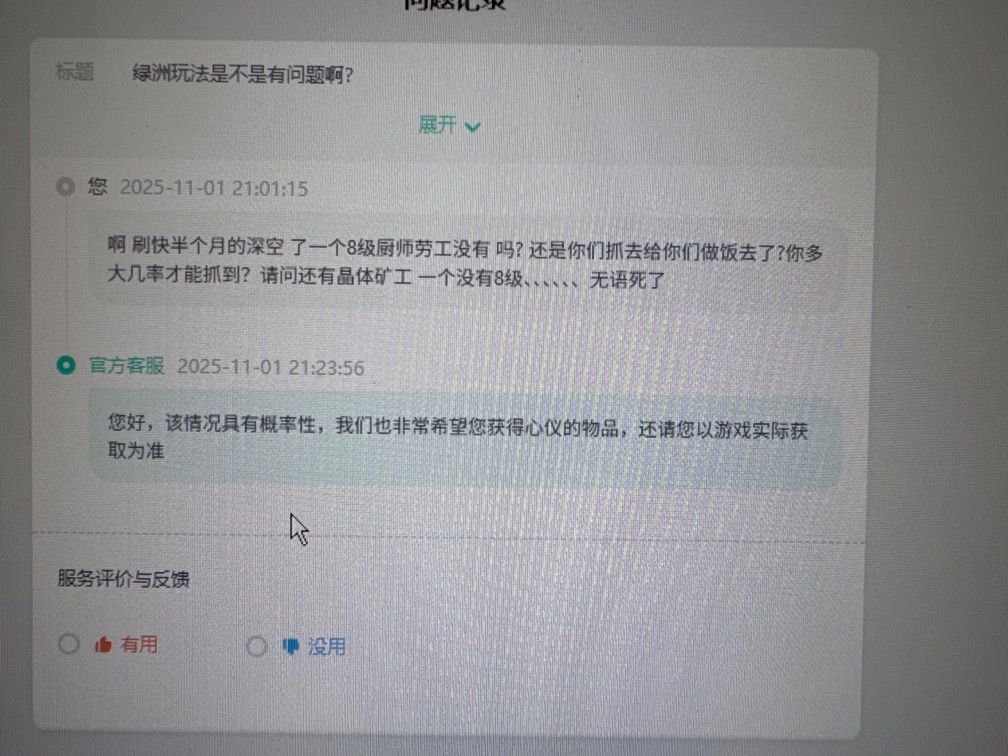The image size is (1008, 756).
Task: Click the blue 没用 label text
Action: 327,646
